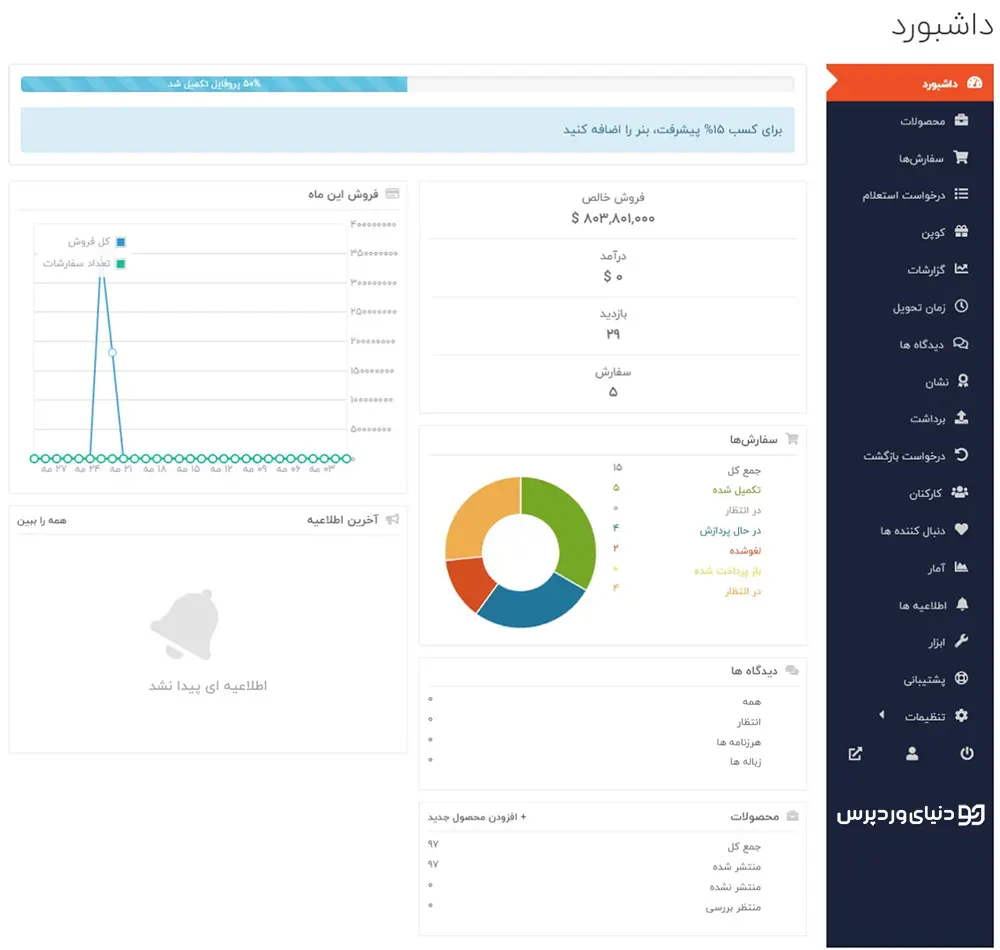1000x950 pixels.
Task: Click the power logout icon
Action: coord(967,754)
